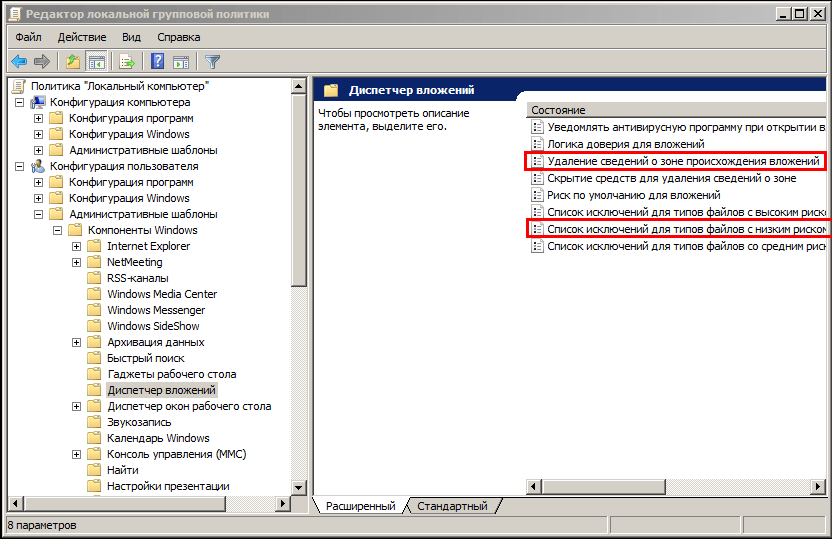Screen dimensions: 832x539
Task: Select policy Удаление сведений о зоне происхождения вложений
Action: 683,161
